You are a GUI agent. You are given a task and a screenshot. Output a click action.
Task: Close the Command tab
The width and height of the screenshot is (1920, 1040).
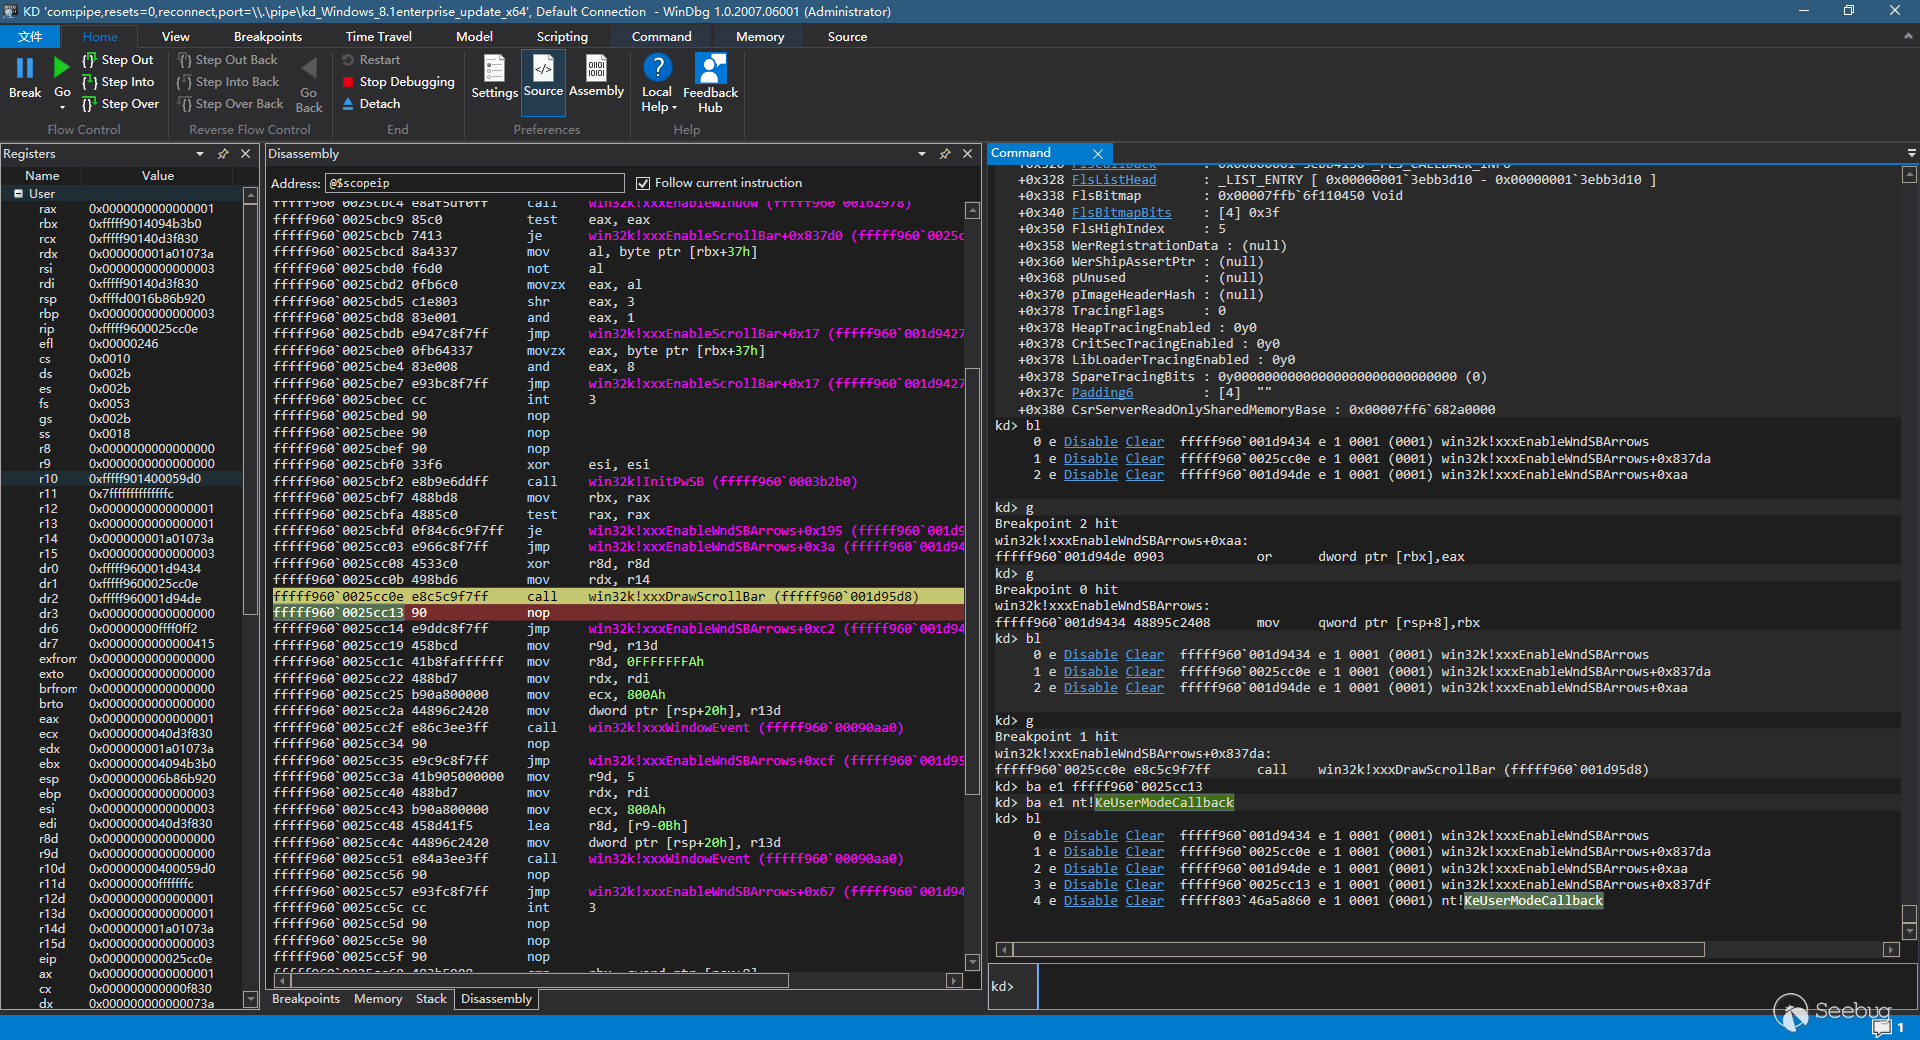point(1097,154)
